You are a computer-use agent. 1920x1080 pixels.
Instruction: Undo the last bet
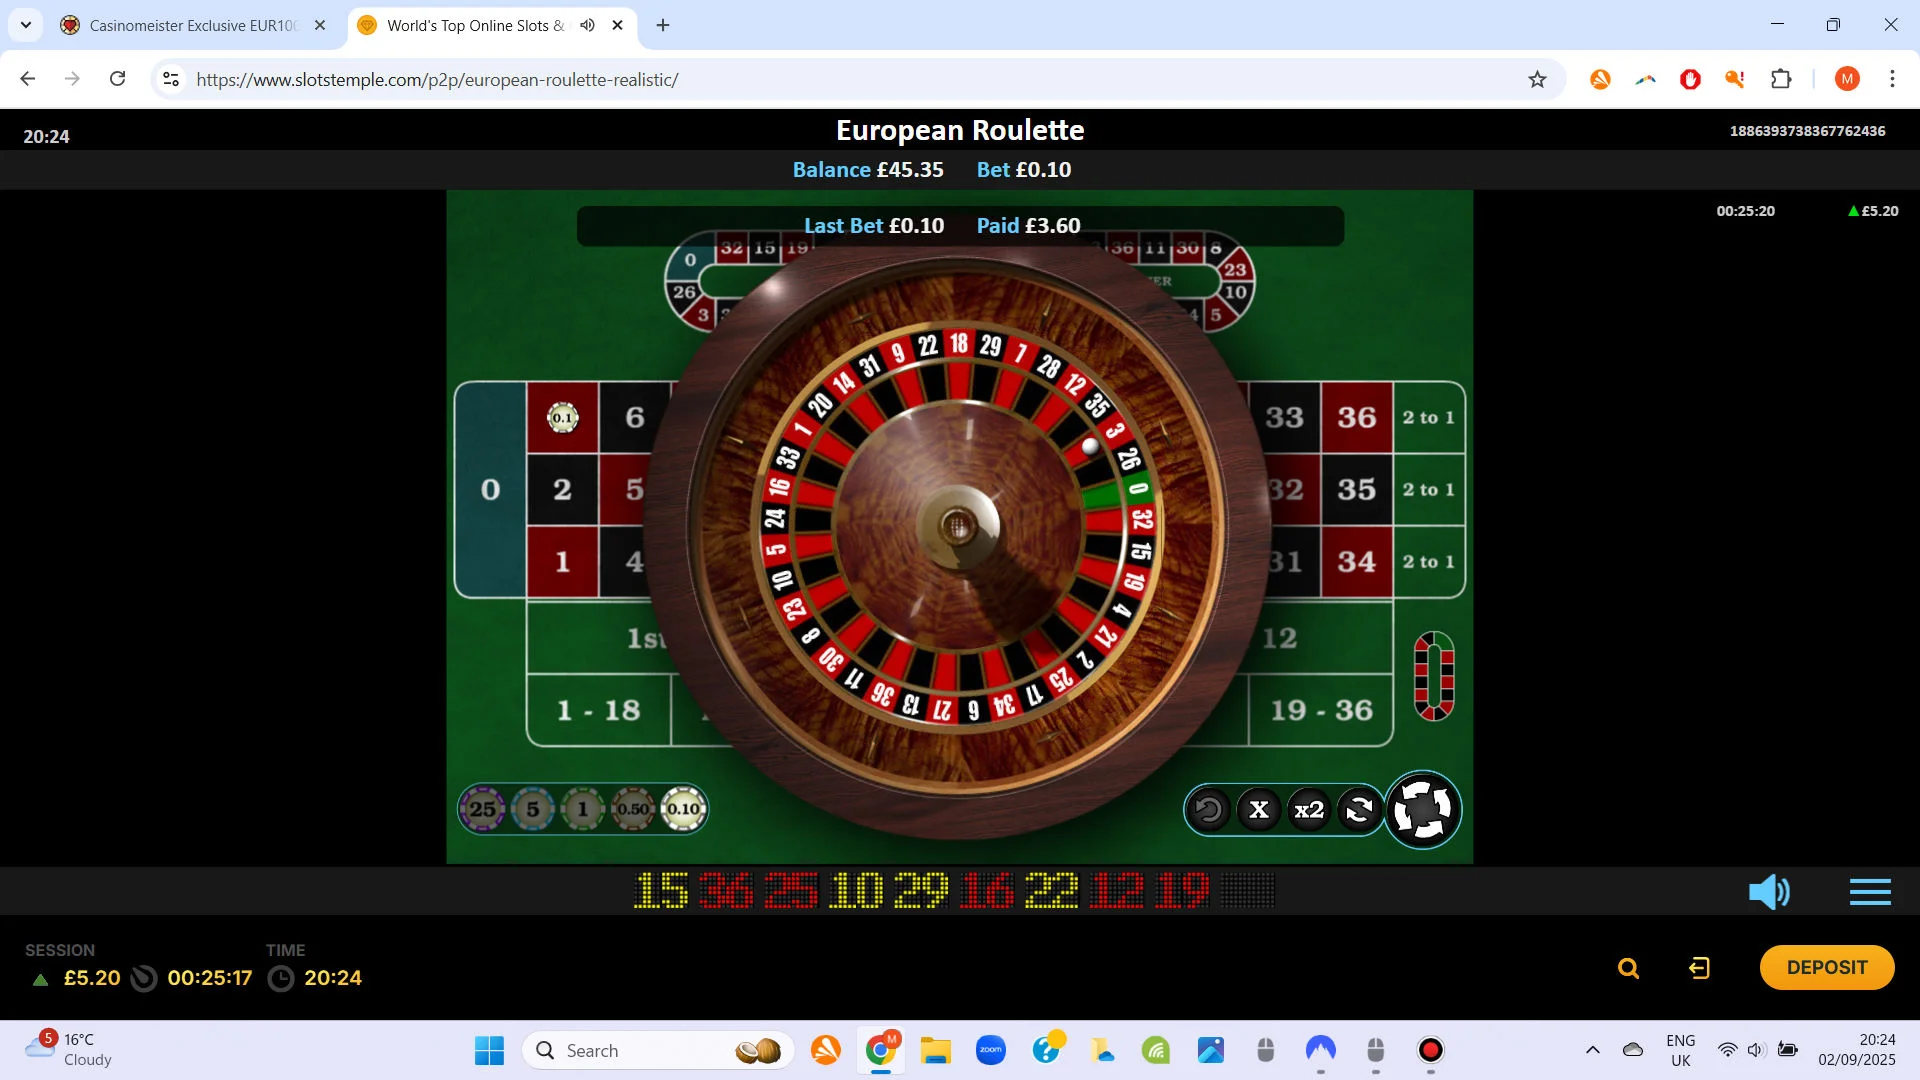pos(1209,810)
